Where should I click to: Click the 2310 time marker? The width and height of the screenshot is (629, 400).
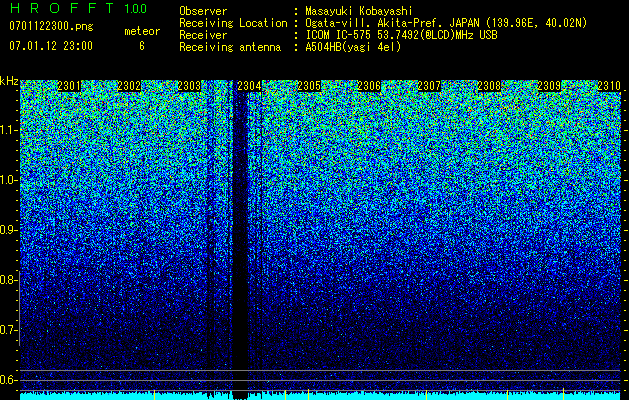tap(609, 86)
